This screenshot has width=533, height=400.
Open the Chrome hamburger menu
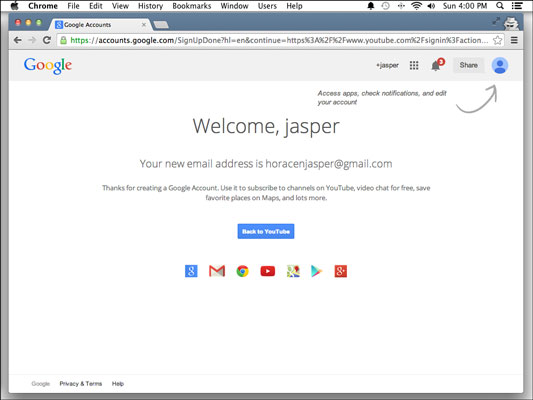514,40
